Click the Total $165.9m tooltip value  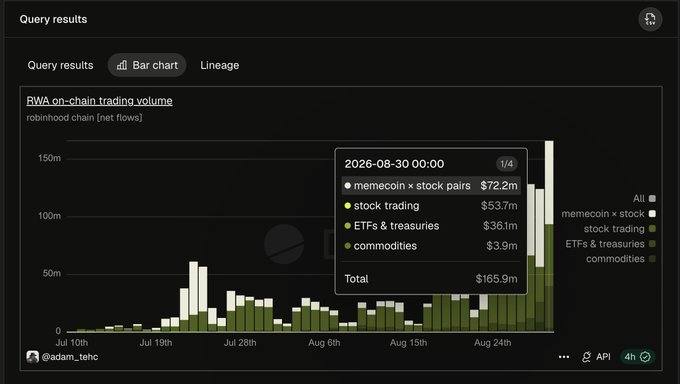(496, 279)
